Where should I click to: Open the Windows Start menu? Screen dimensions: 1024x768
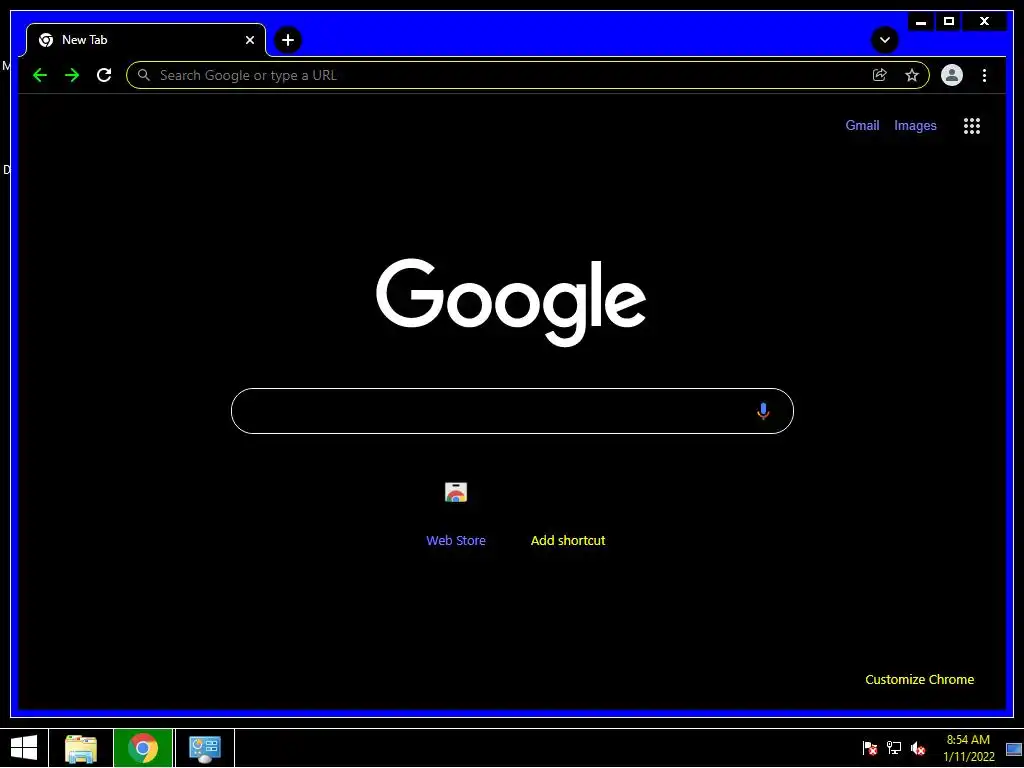coord(24,748)
